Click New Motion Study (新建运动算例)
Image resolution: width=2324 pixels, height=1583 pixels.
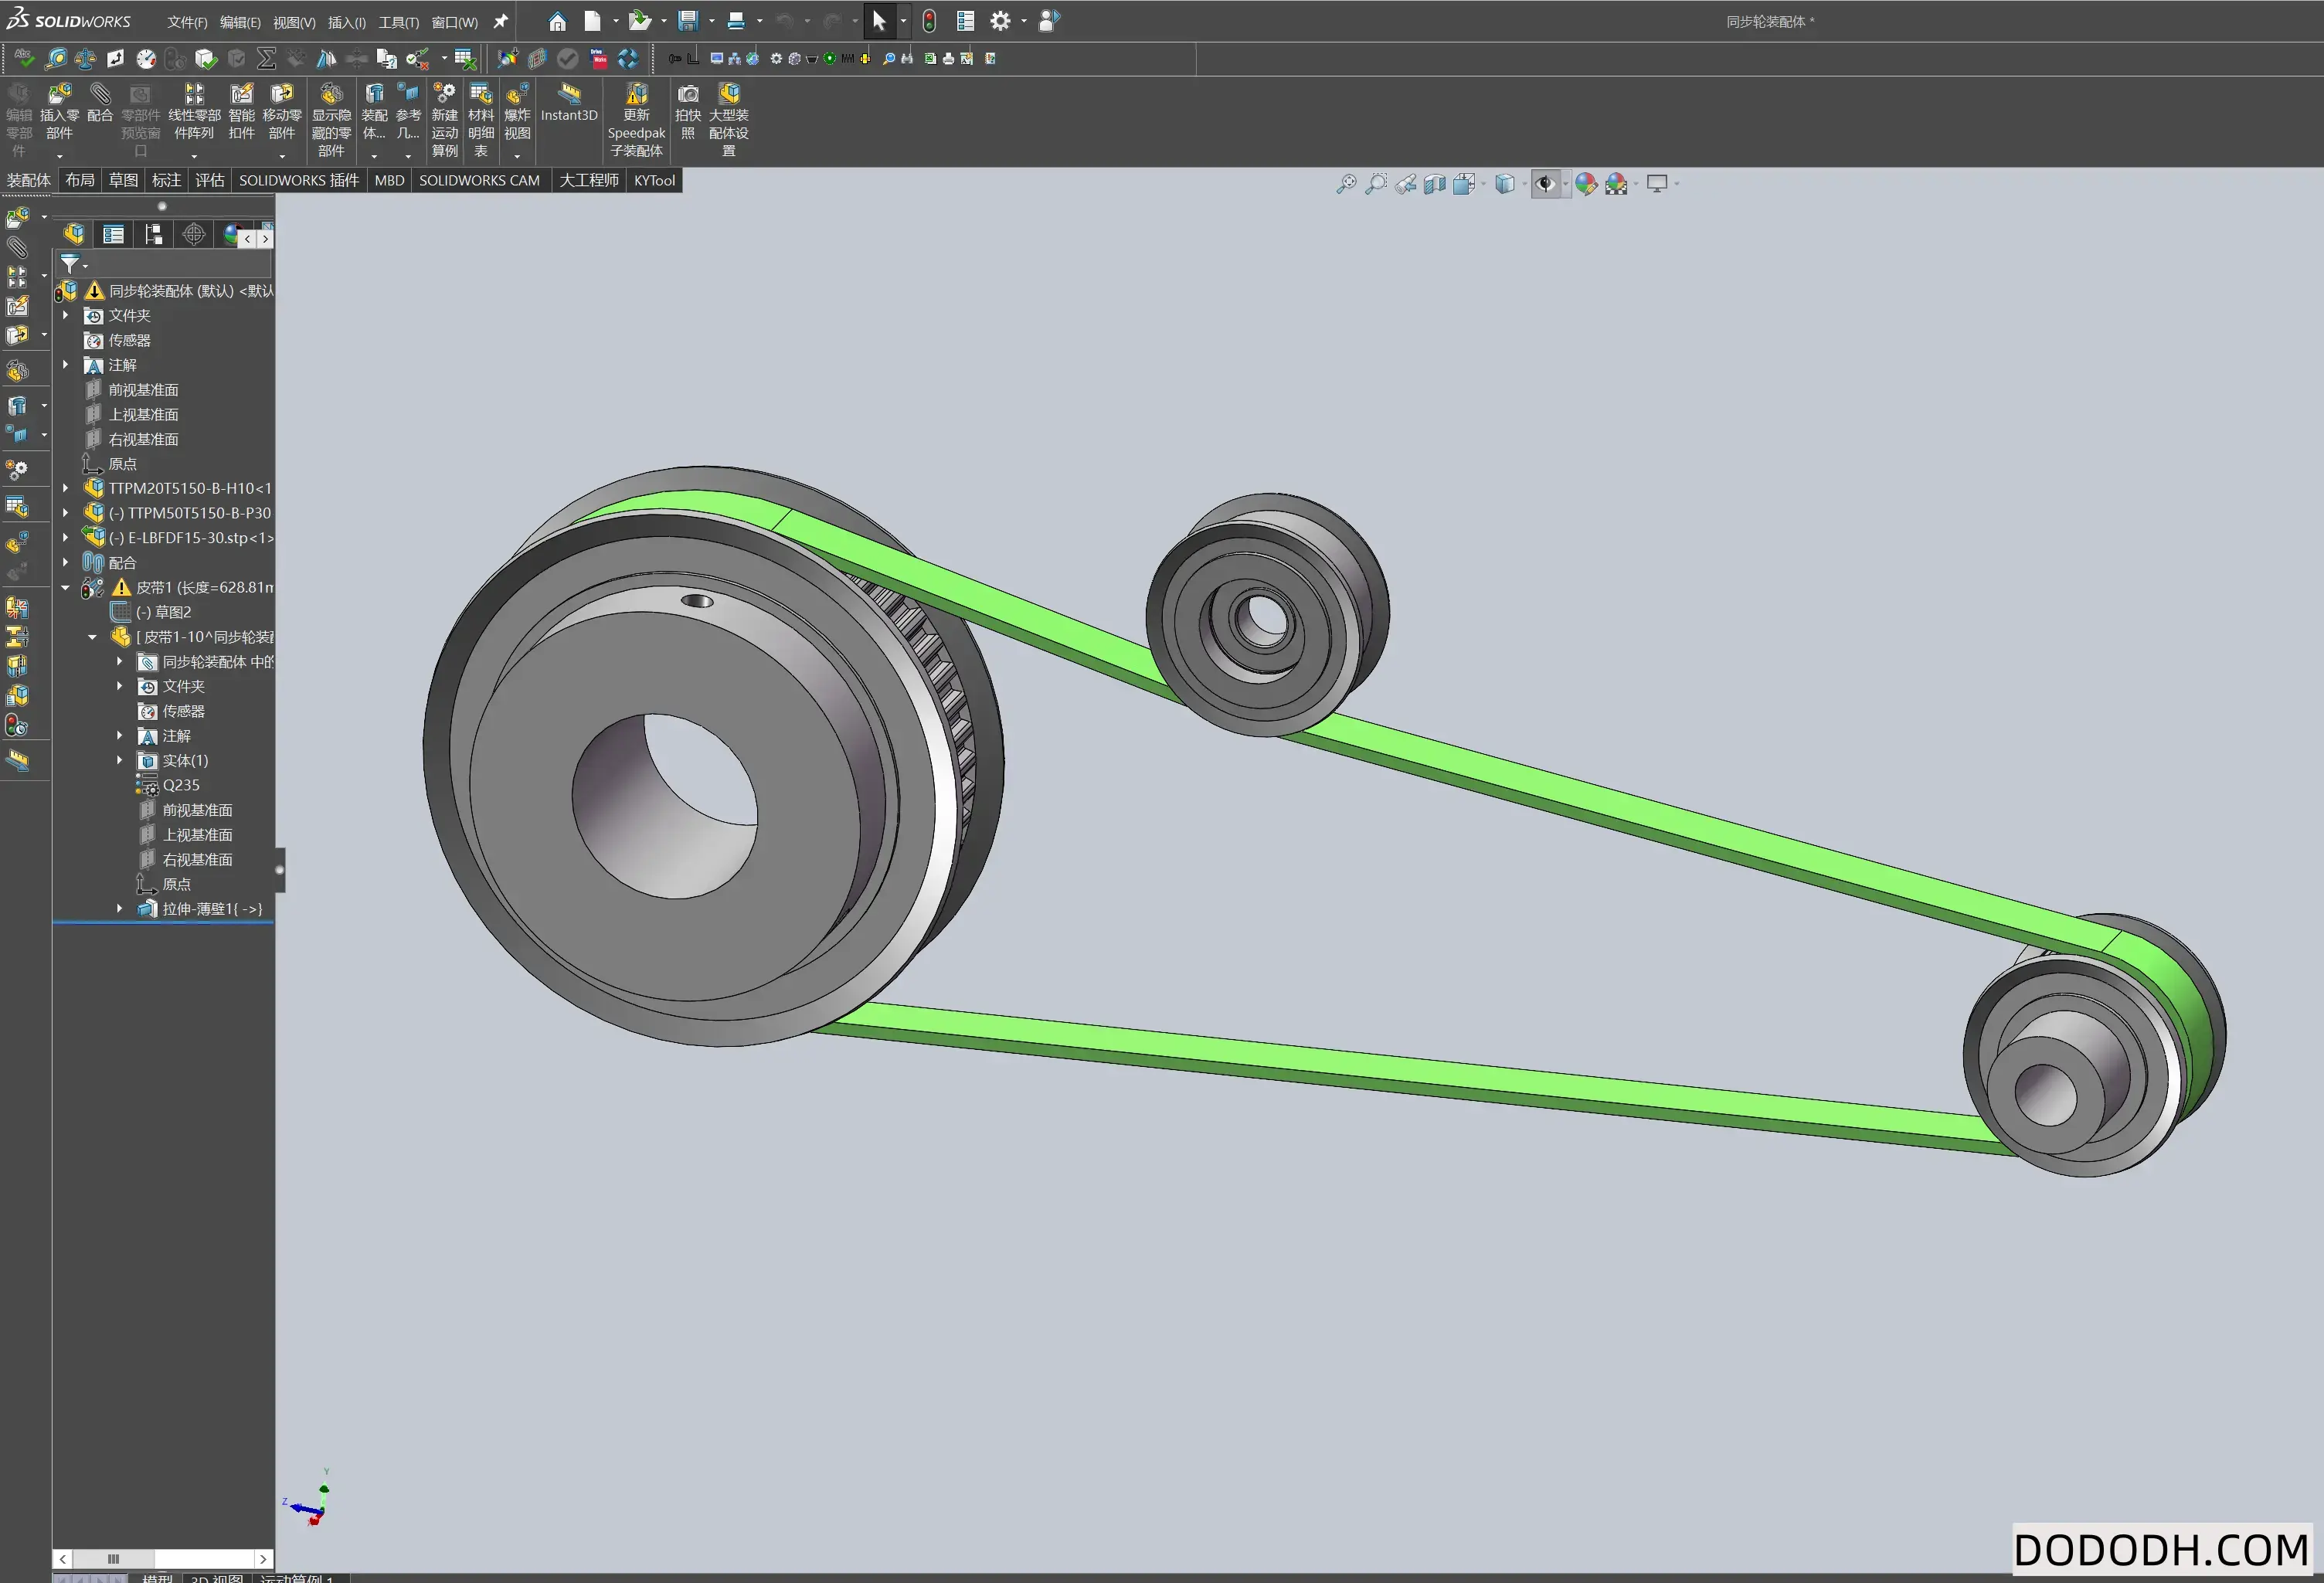pos(444,120)
